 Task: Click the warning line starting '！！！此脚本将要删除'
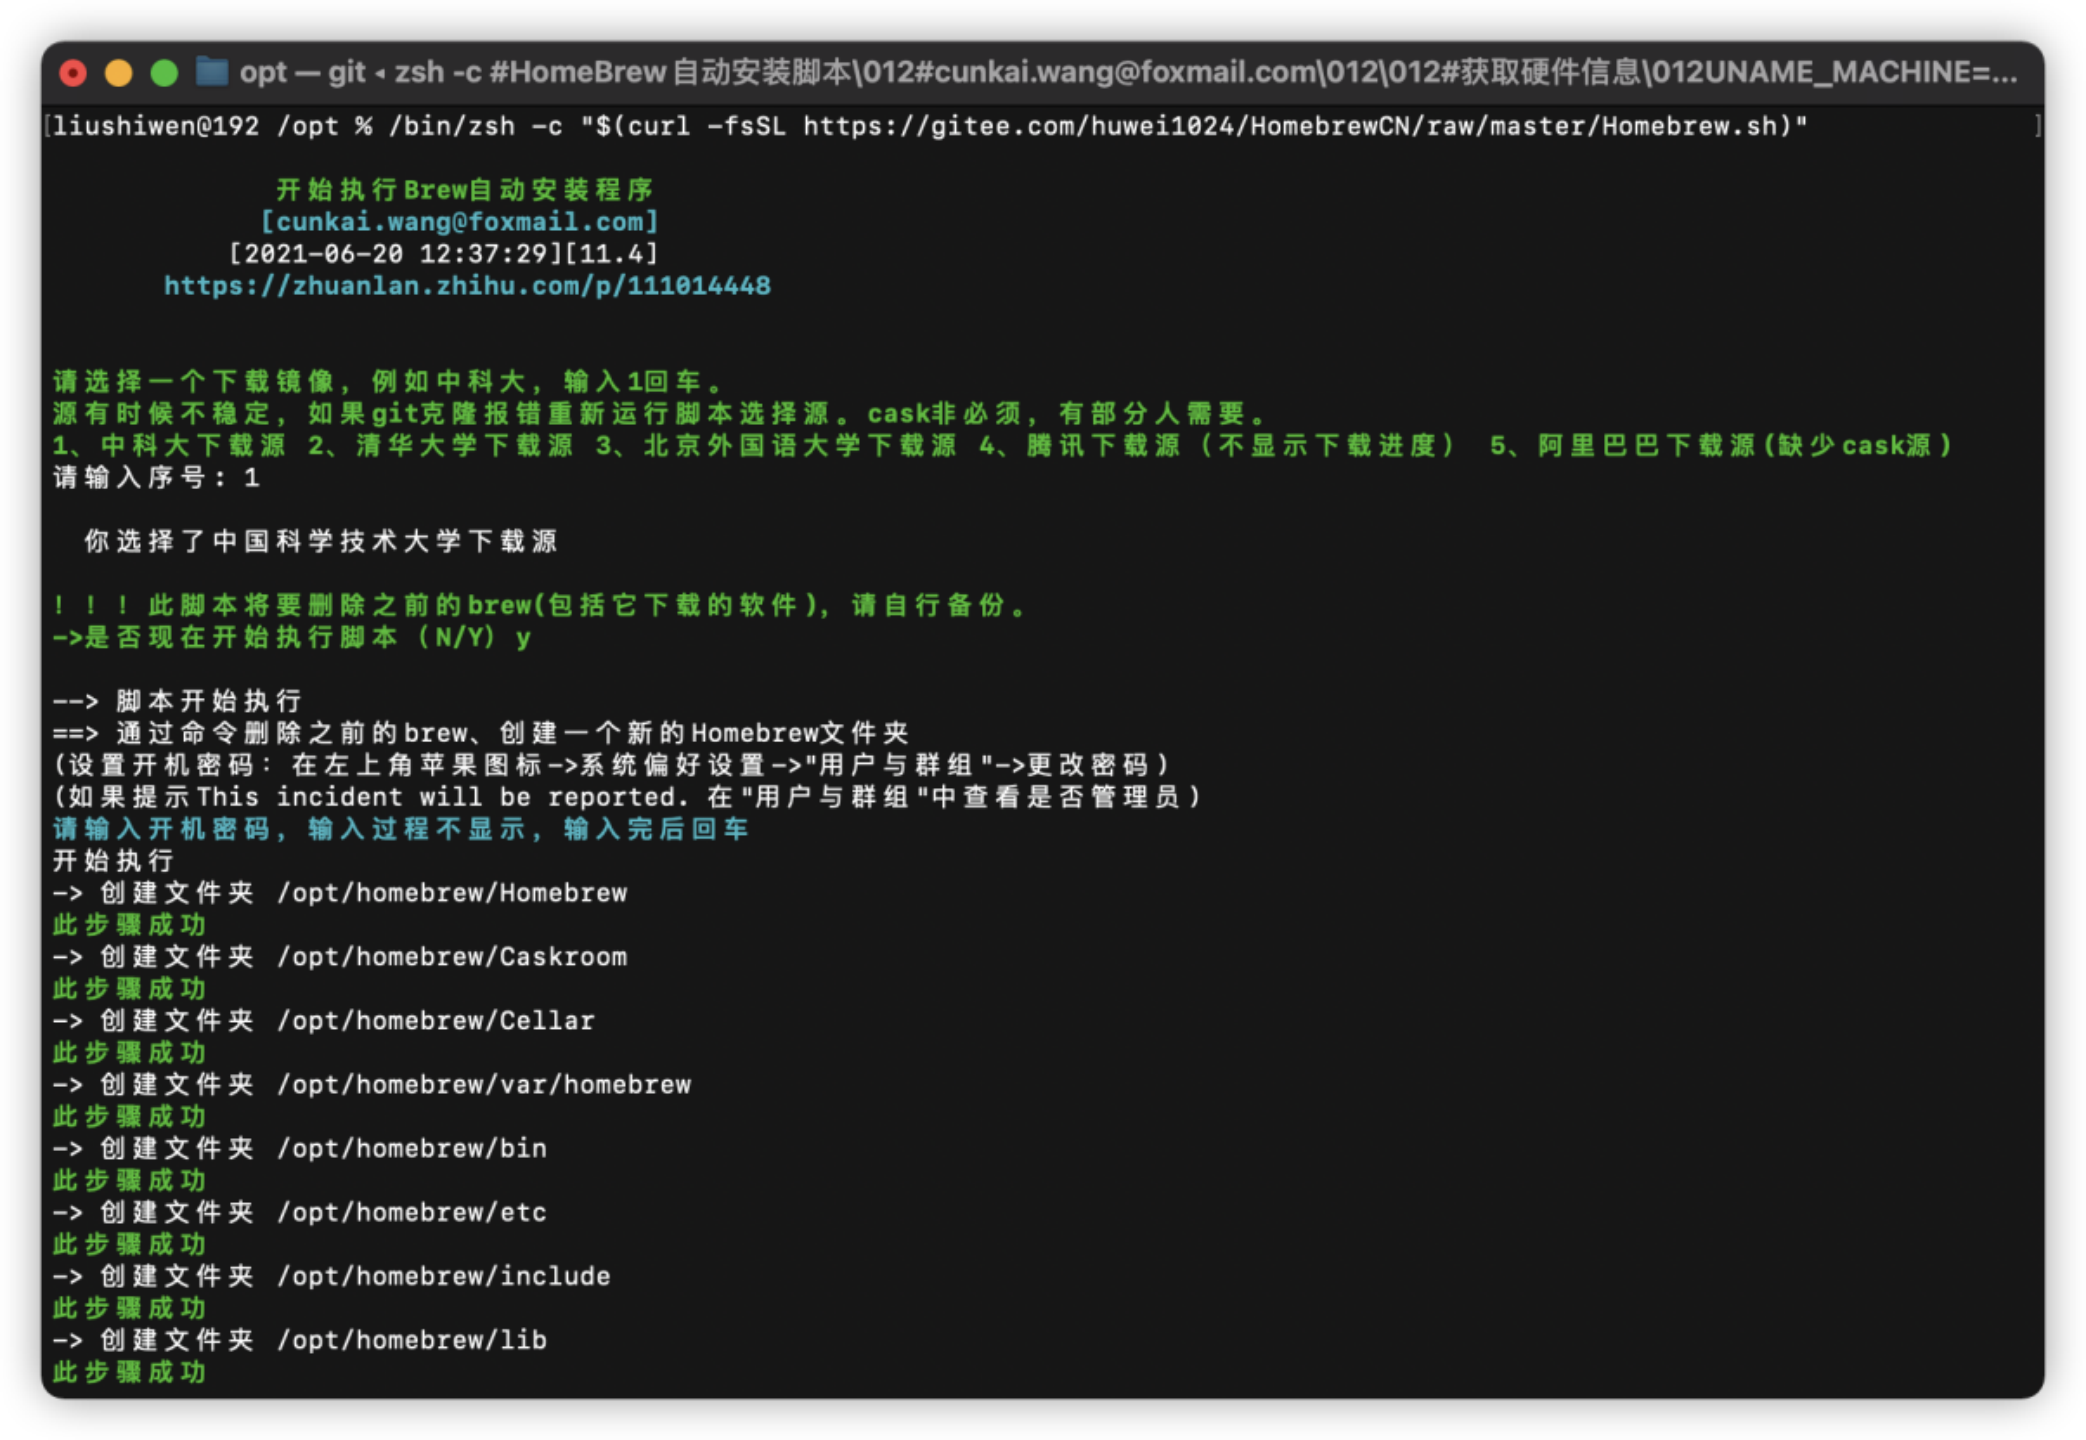point(539,605)
